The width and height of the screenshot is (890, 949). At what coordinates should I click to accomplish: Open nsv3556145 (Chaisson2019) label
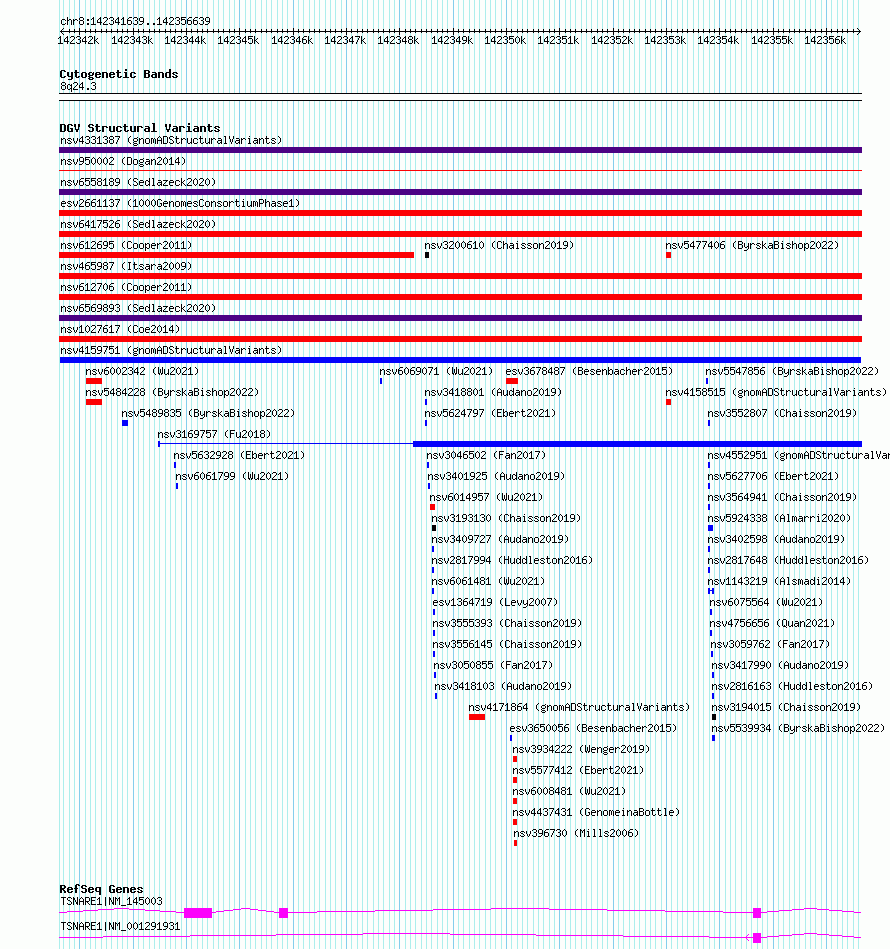click(x=508, y=644)
